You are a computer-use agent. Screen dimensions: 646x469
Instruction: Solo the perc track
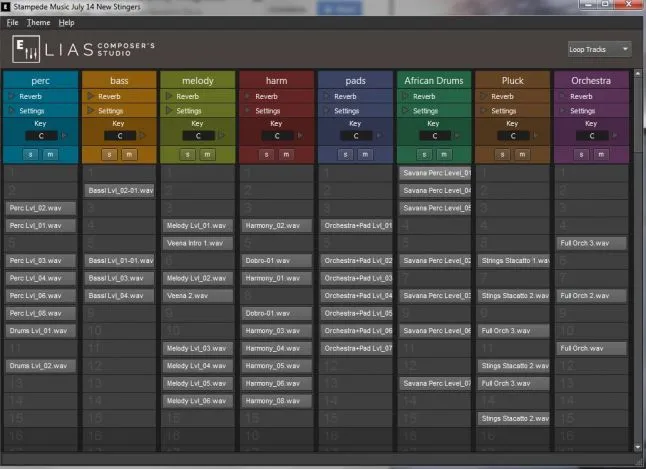[x=30, y=155]
